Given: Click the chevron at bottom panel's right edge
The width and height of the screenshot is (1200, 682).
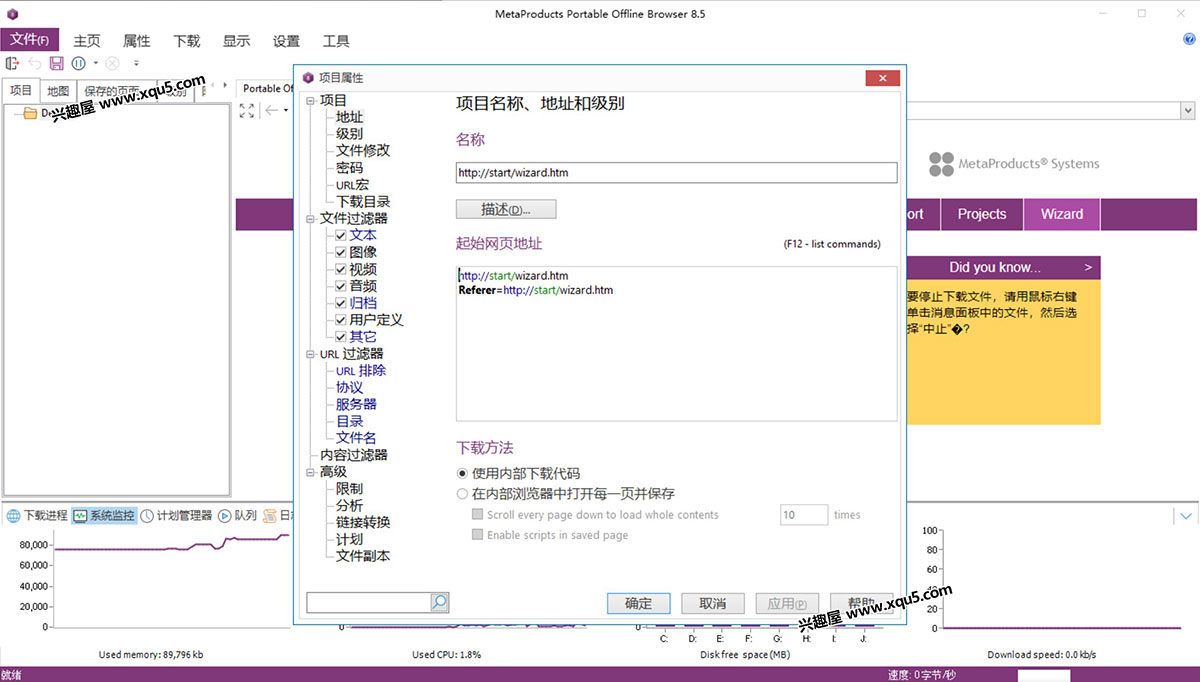Looking at the screenshot, I should [x=1186, y=516].
